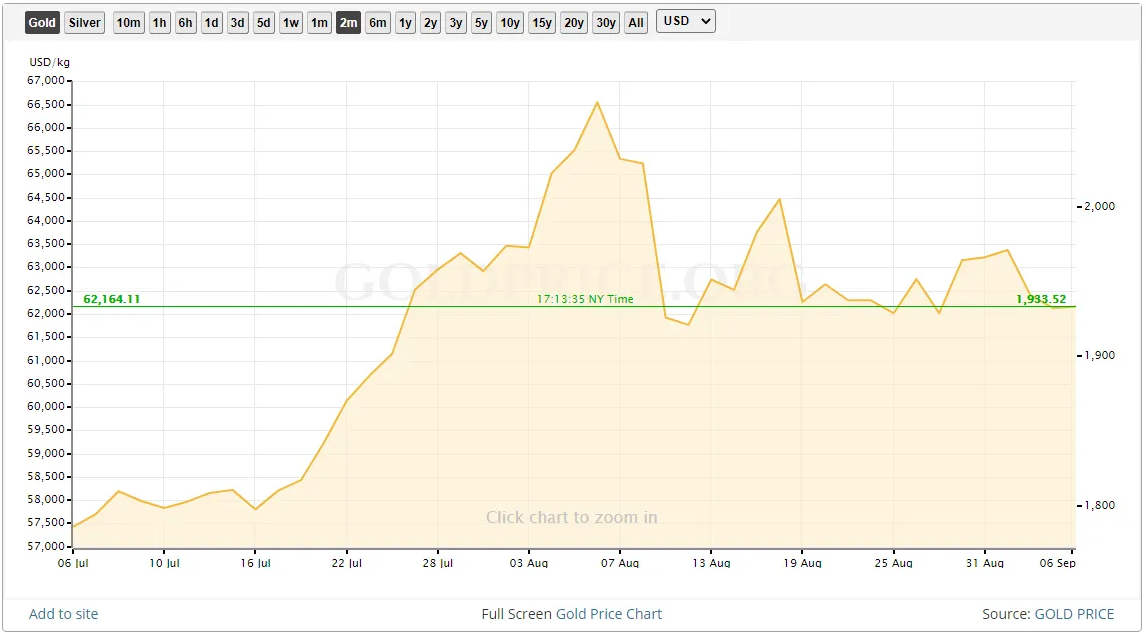1146x637 pixels.
Task: Select the 5y time range
Action: (x=482, y=23)
